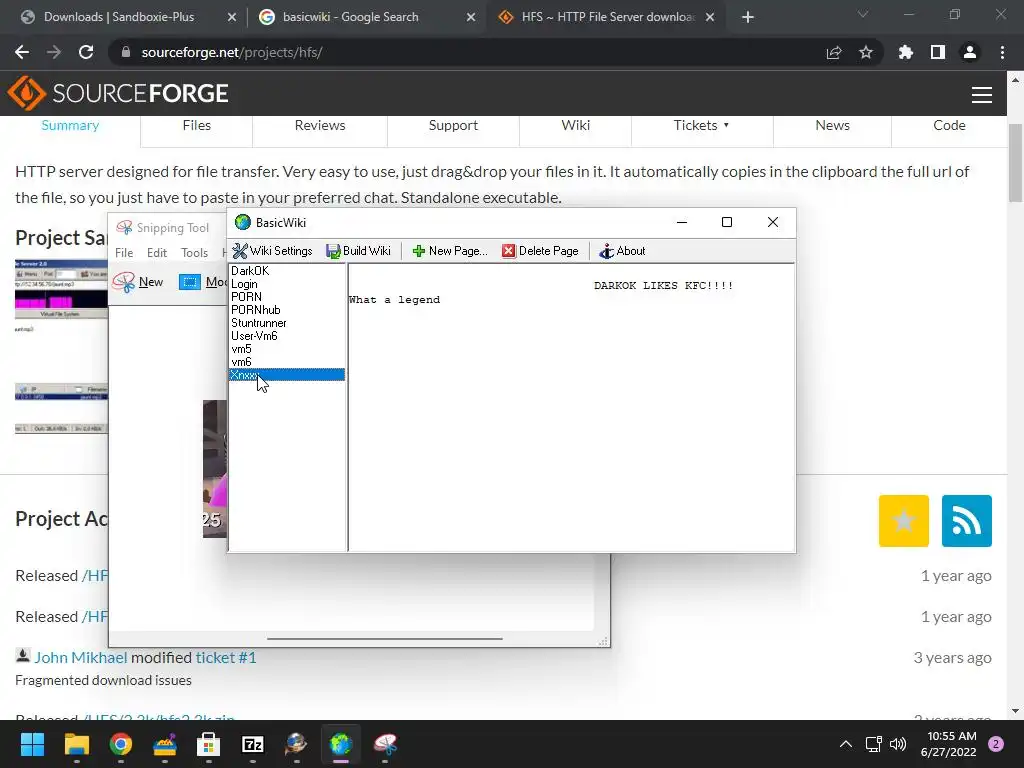Image resolution: width=1024 pixels, height=768 pixels.
Task: Show hidden system tray icons
Action: [846, 744]
